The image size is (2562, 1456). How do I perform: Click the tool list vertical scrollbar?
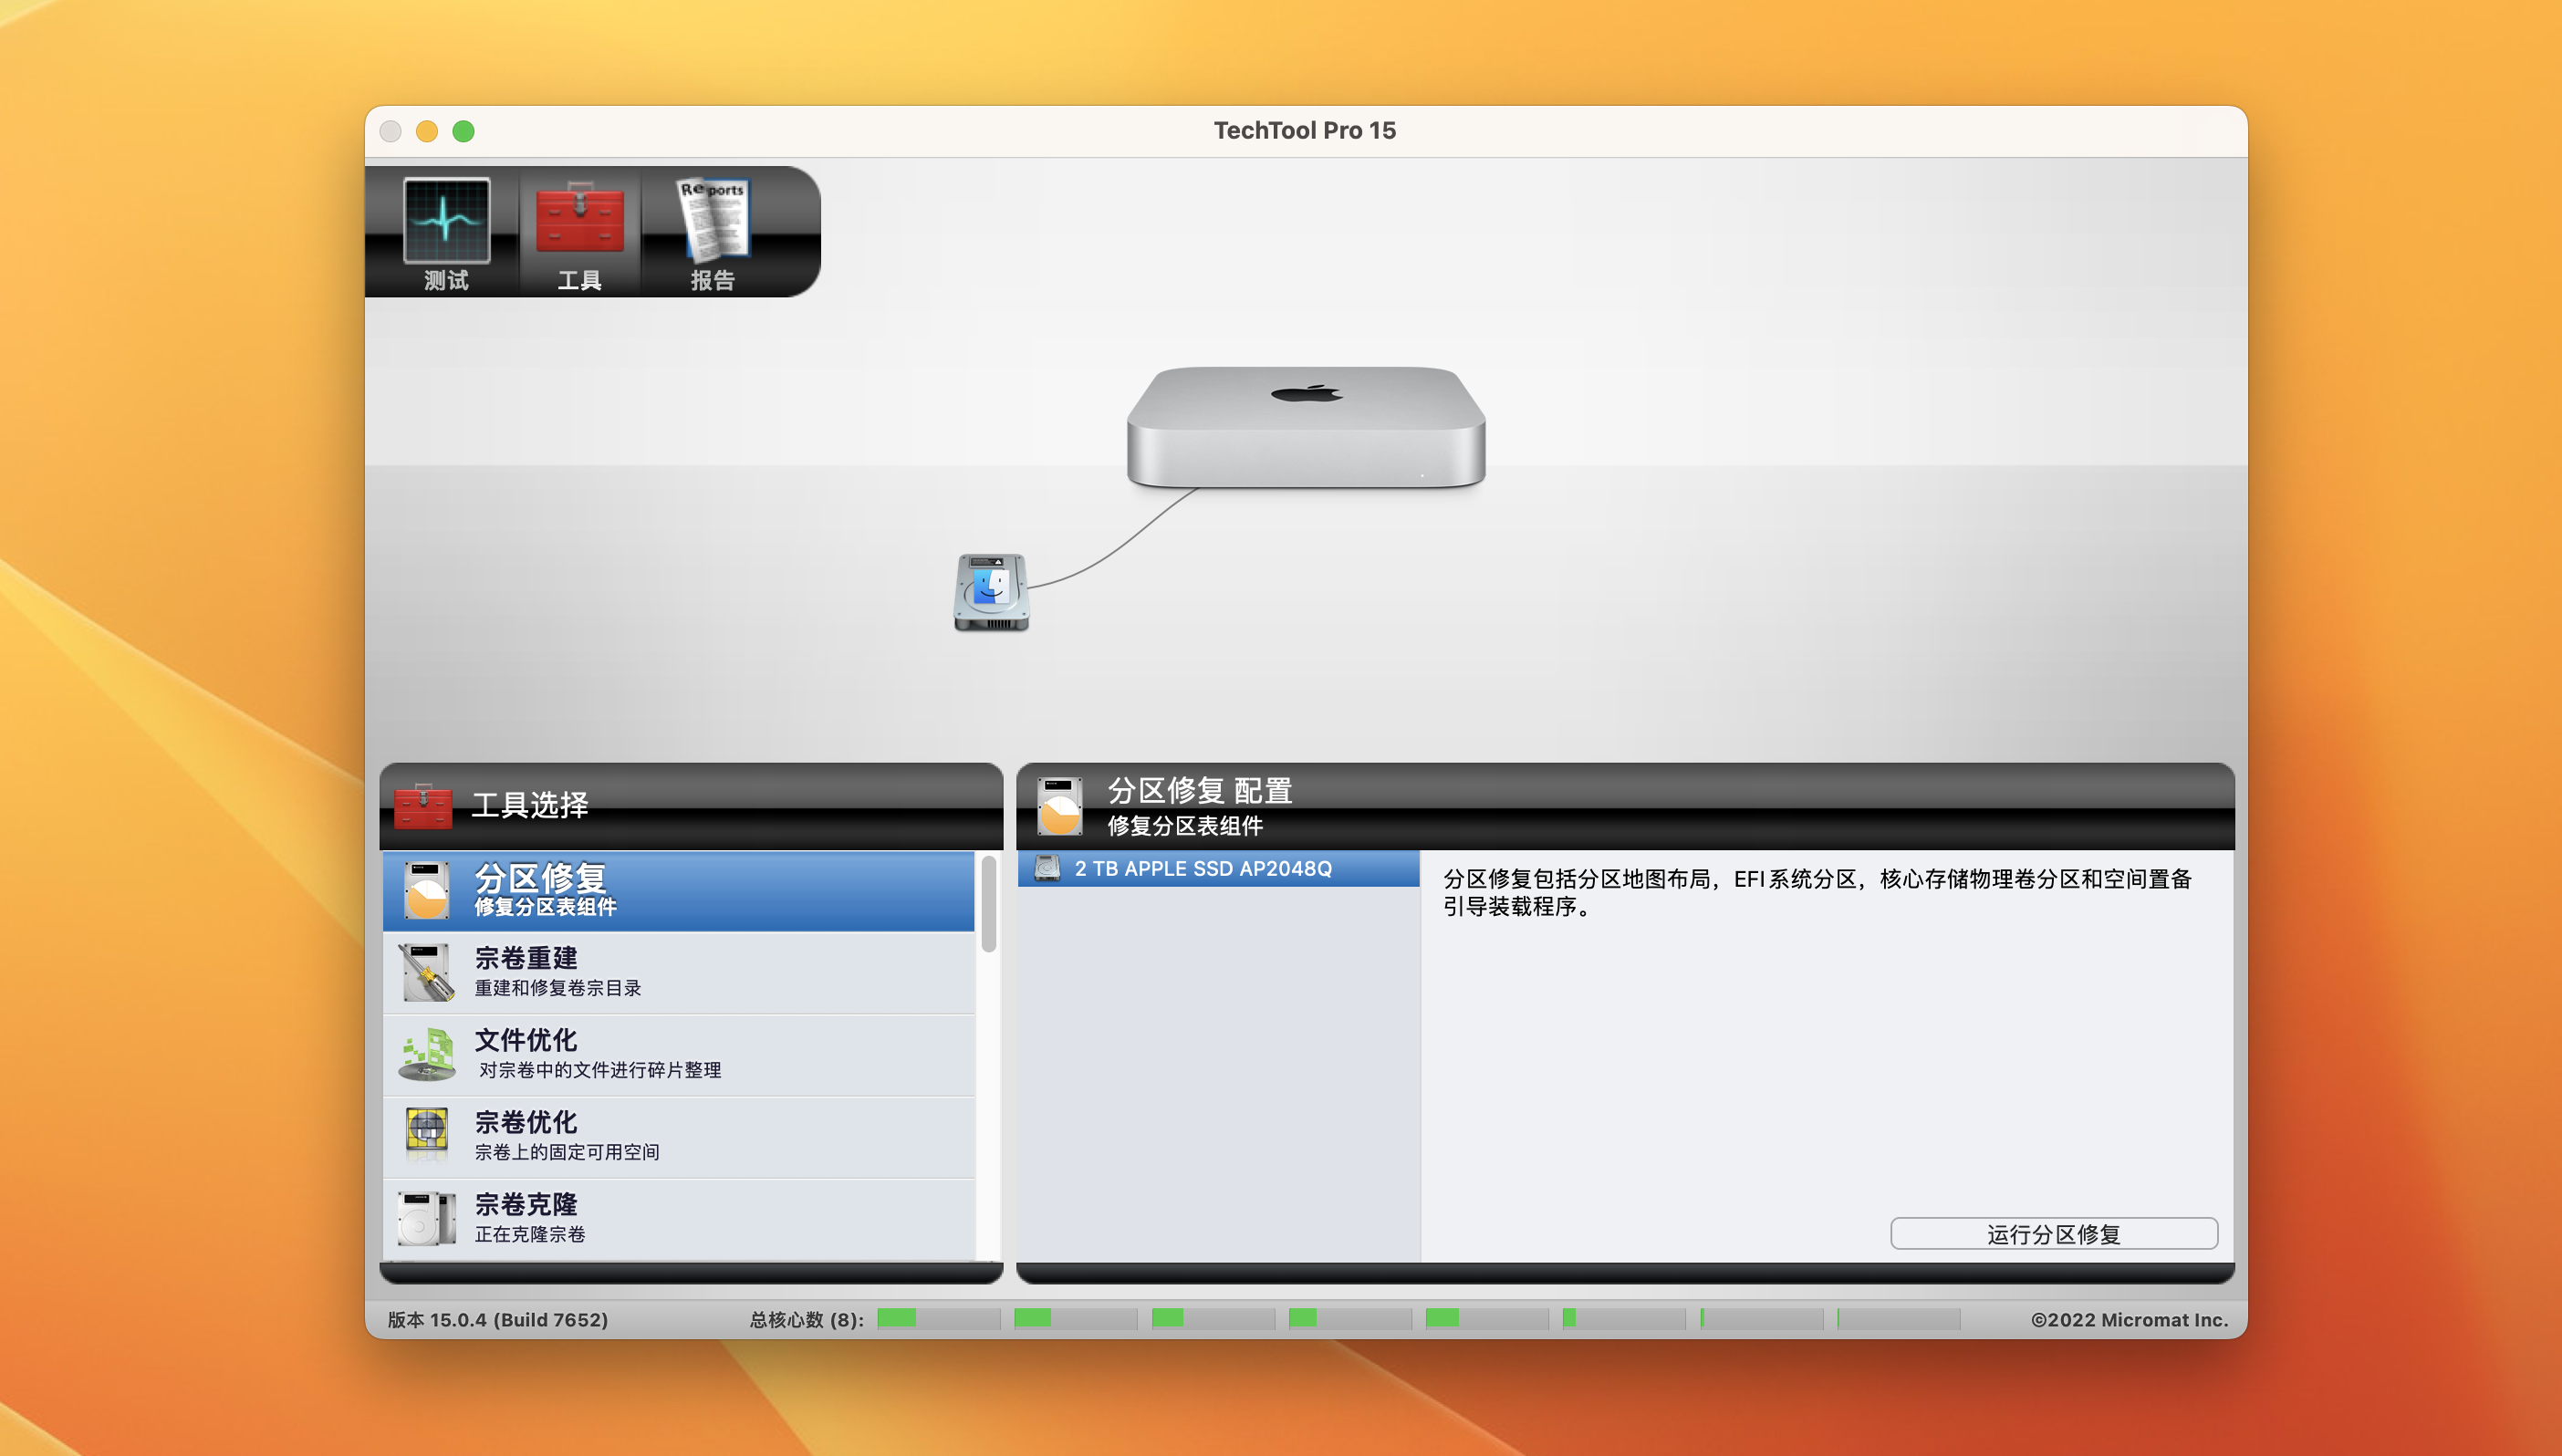[x=988, y=905]
